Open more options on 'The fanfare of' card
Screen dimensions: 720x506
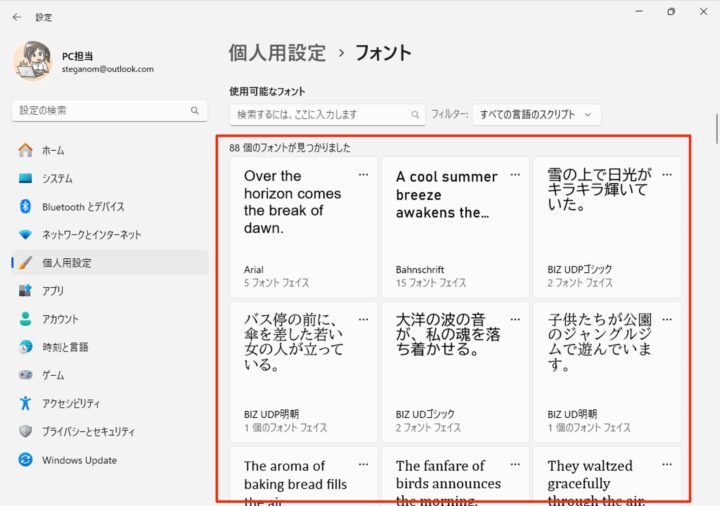[515, 464]
